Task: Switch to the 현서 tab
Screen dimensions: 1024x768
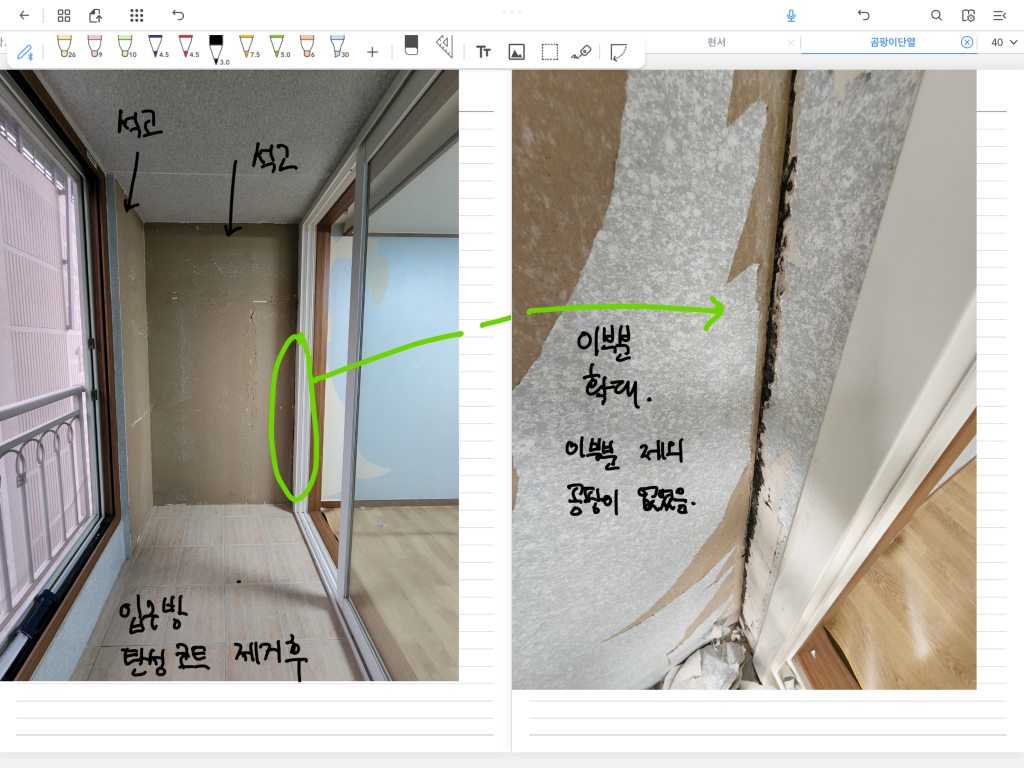Action: coord(716,42)
